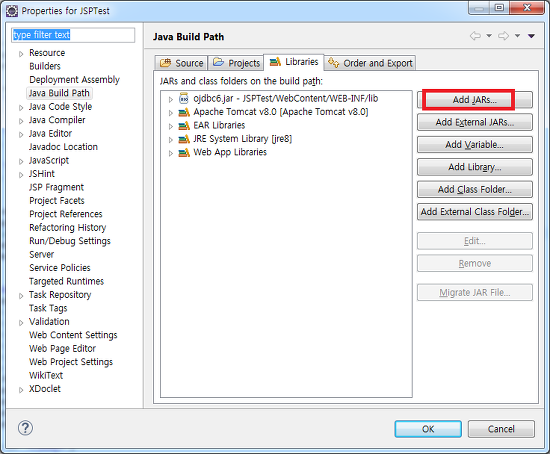Expand the JRE System Library entry

(171, 140)
